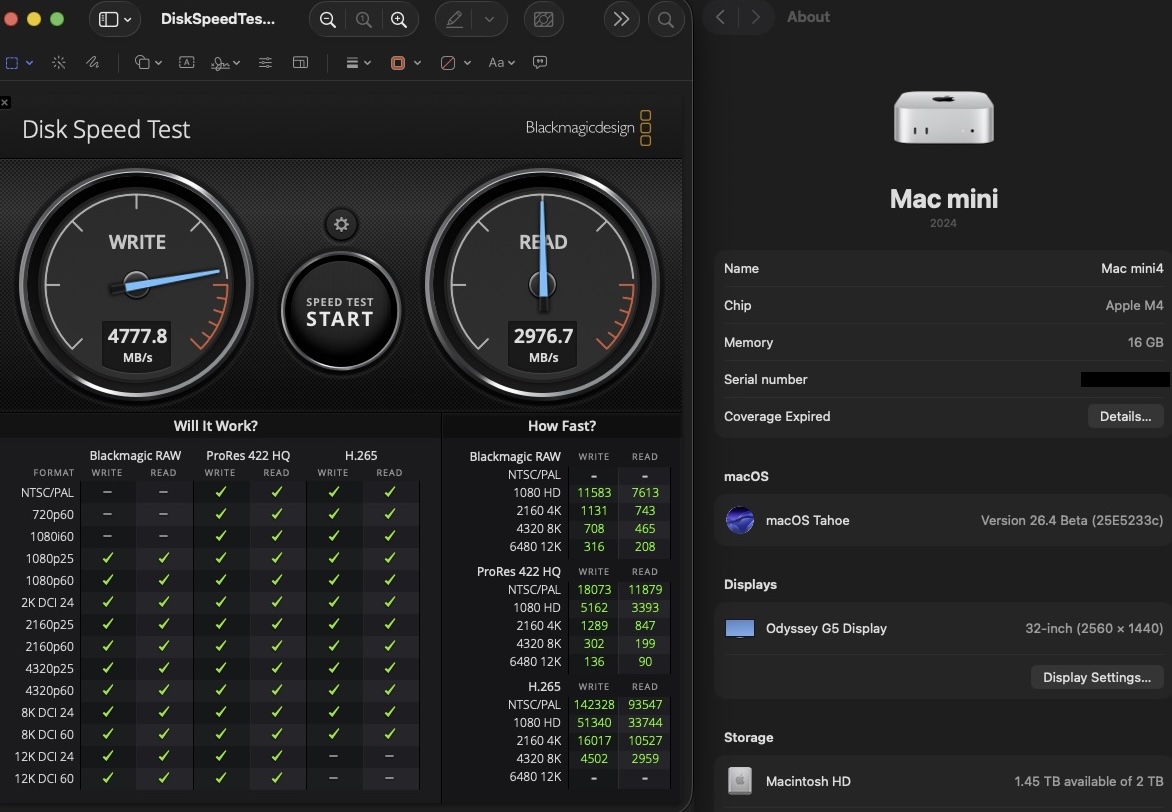
Task: Click the version 26.4 Beta text
Action: [x=1072, y=520]
